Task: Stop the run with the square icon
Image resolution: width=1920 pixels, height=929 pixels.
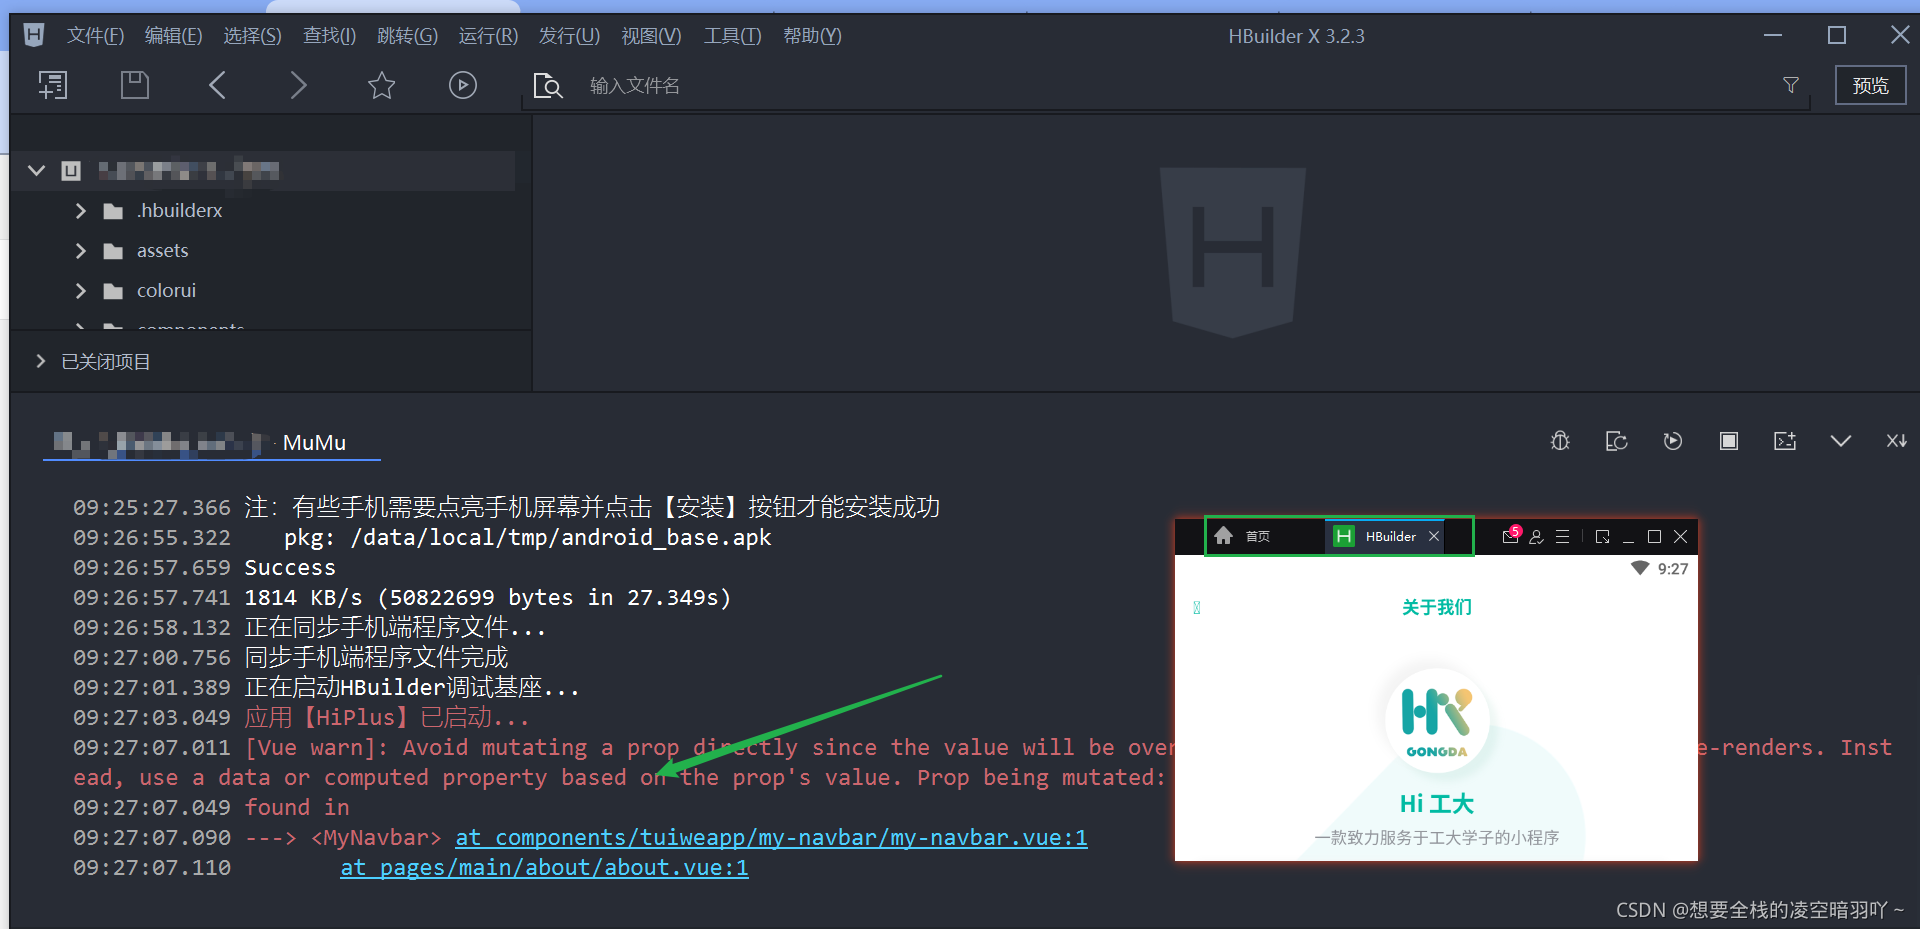Action: (x=1729, y=441)
